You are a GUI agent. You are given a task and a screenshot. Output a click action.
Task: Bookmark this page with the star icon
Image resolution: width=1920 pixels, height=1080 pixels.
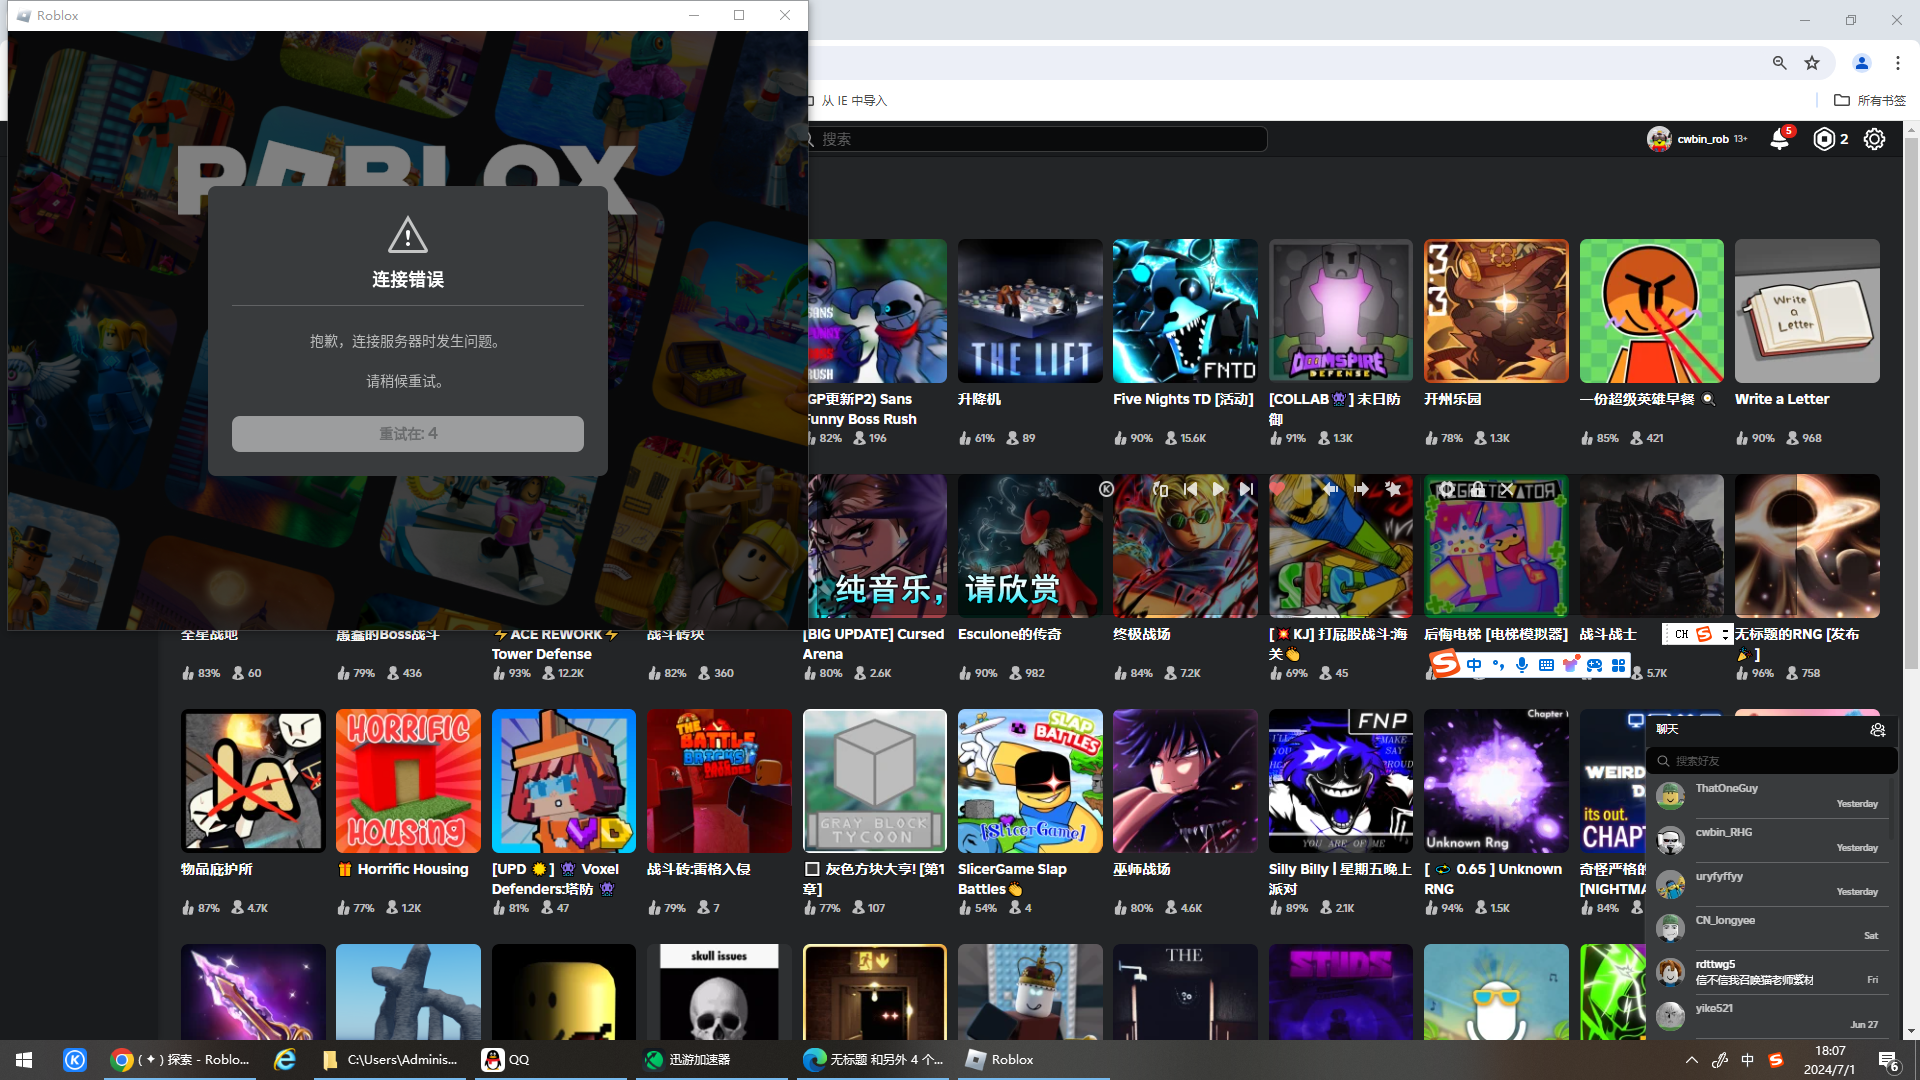coord(1812,63)
